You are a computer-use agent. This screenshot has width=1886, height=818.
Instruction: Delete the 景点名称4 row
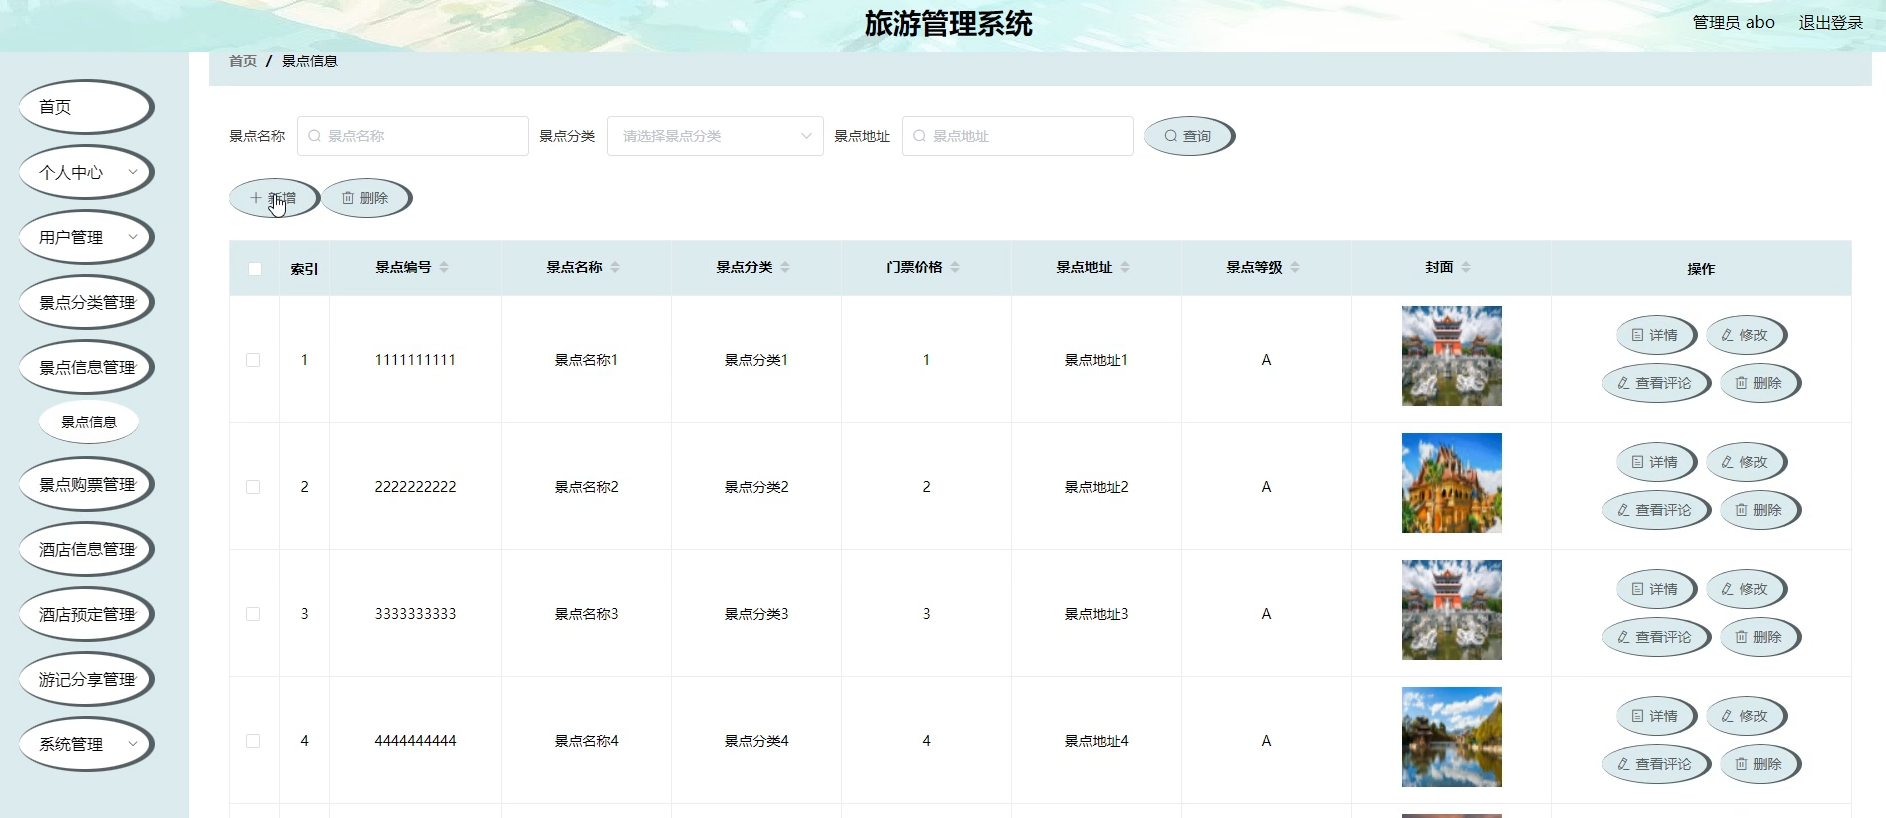(x=1759, y=764)
